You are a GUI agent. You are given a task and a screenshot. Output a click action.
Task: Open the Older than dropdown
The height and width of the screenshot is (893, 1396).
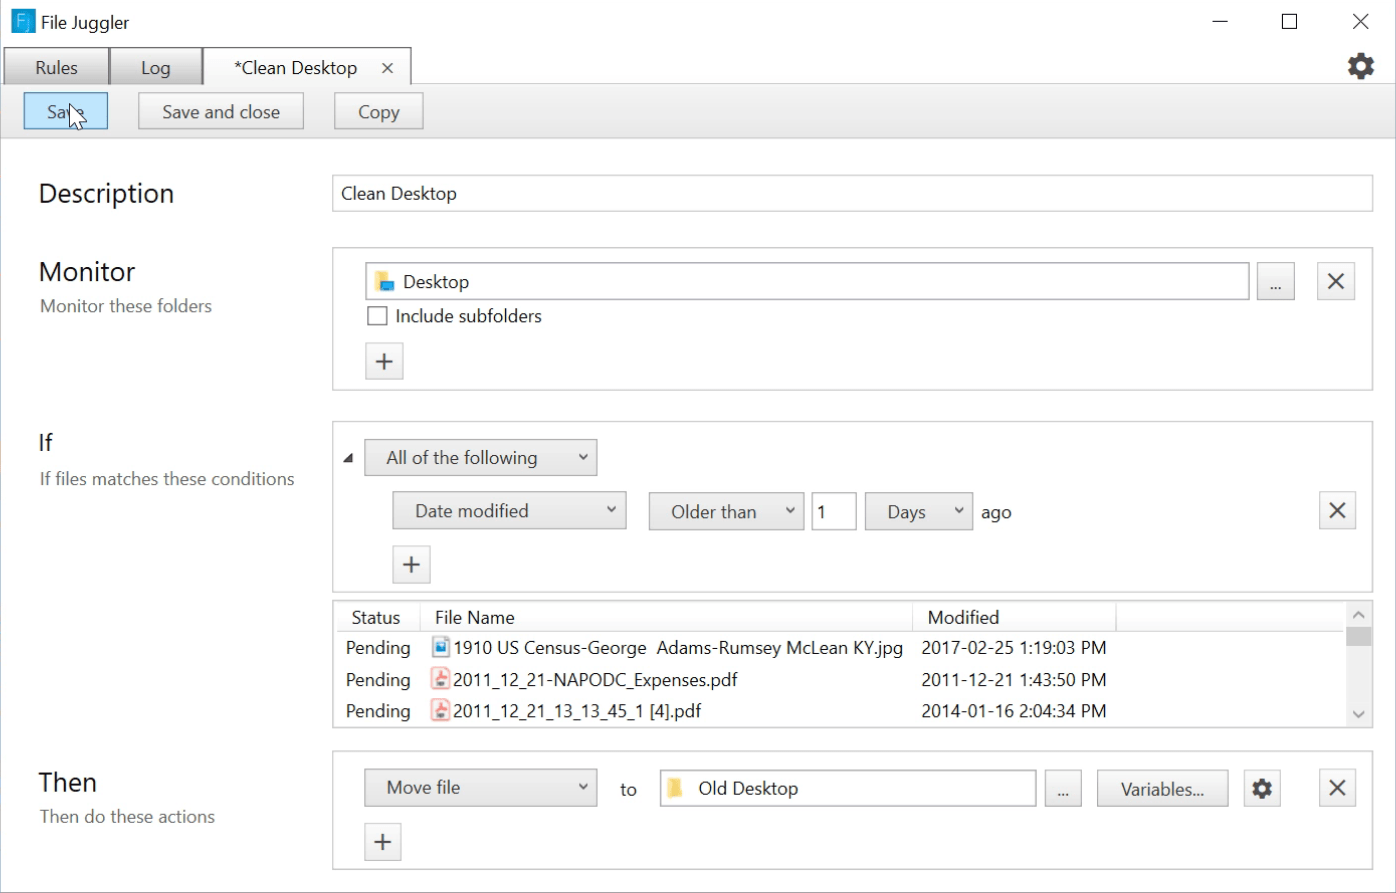coord(726,511)
